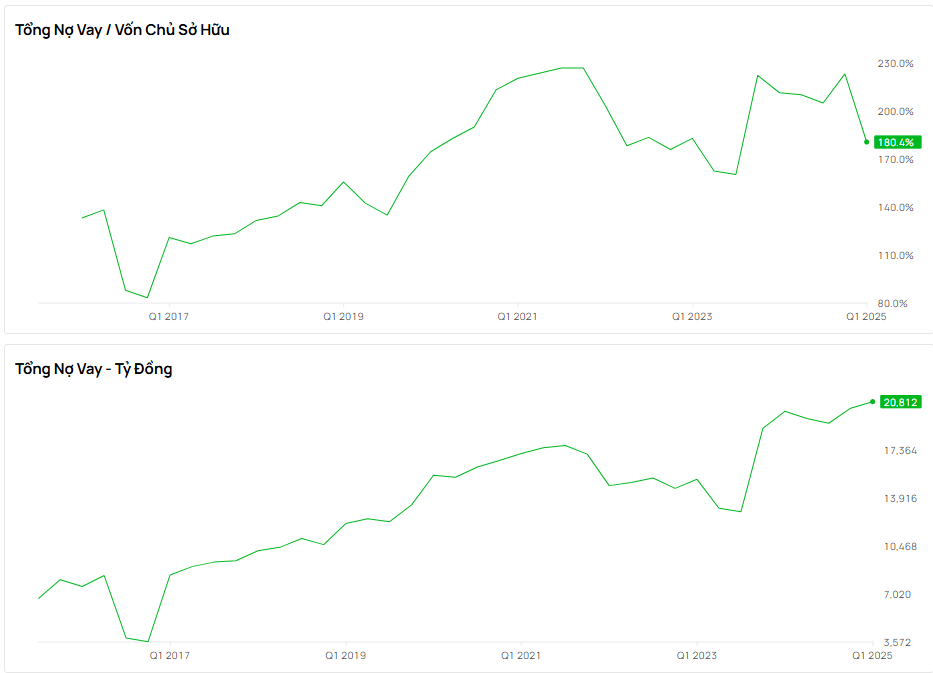
Task: Click Q1 2017 label on the Tỷ Đồng chart
Action: click(x=170, y=656)
